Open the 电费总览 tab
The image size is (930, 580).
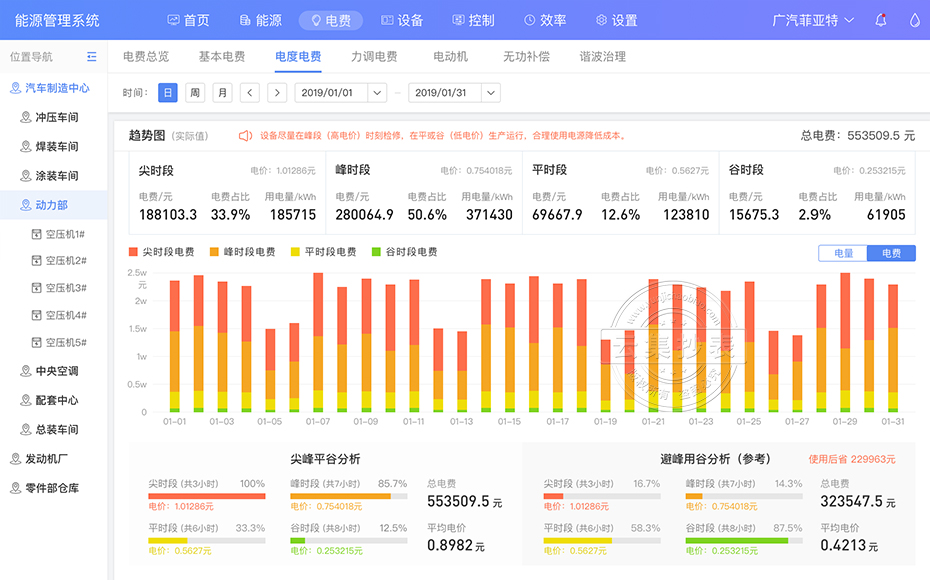(x=145, y=57)
